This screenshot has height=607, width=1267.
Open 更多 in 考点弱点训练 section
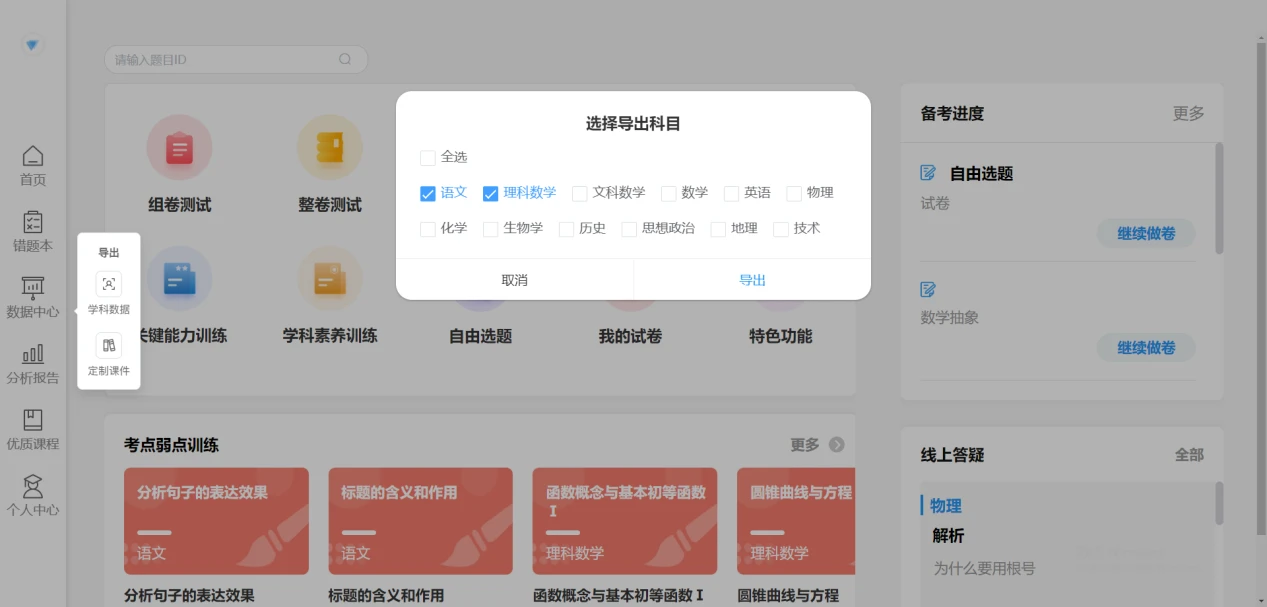[x=804, y=445]
